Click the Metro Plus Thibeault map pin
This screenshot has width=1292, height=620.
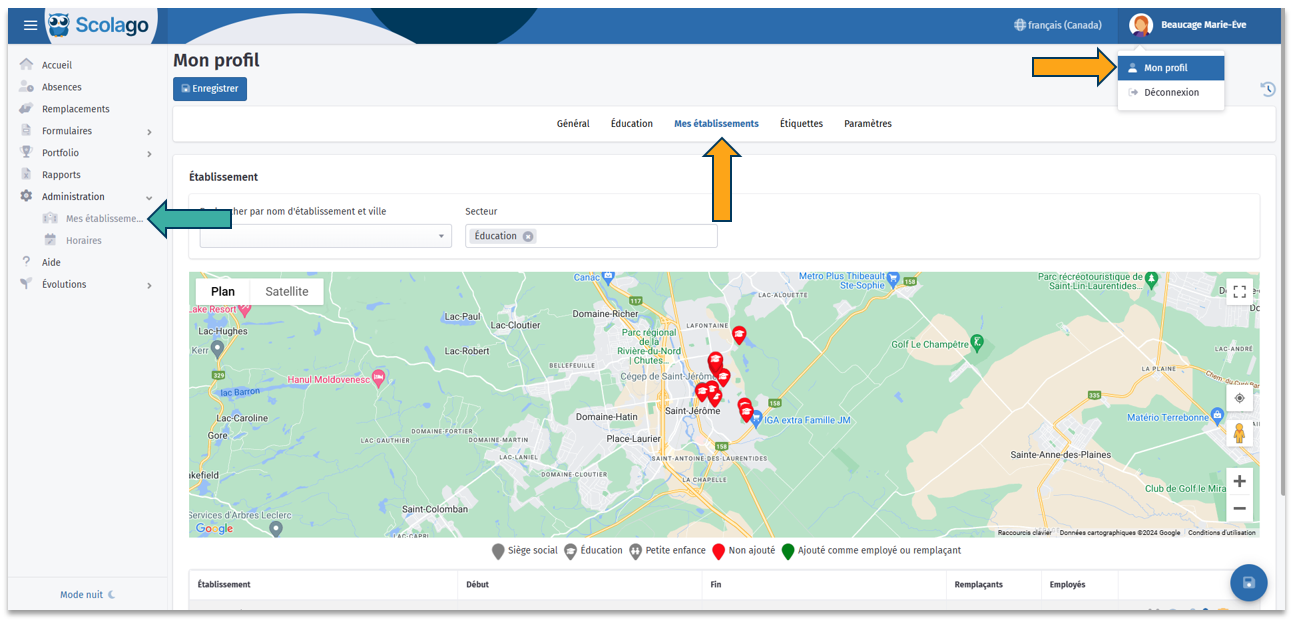894,279
